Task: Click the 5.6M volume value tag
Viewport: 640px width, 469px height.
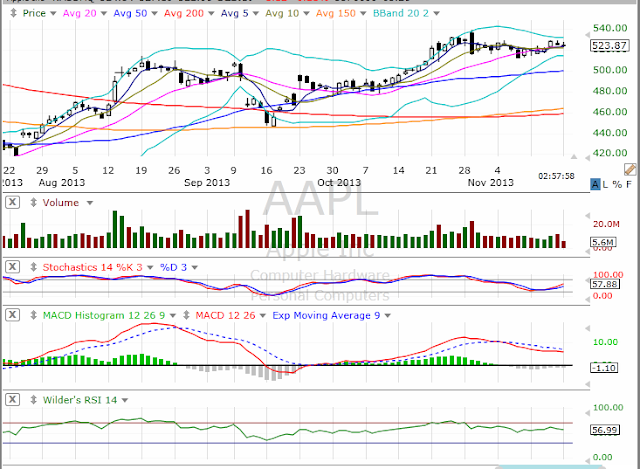Action: tap(603, 242)
